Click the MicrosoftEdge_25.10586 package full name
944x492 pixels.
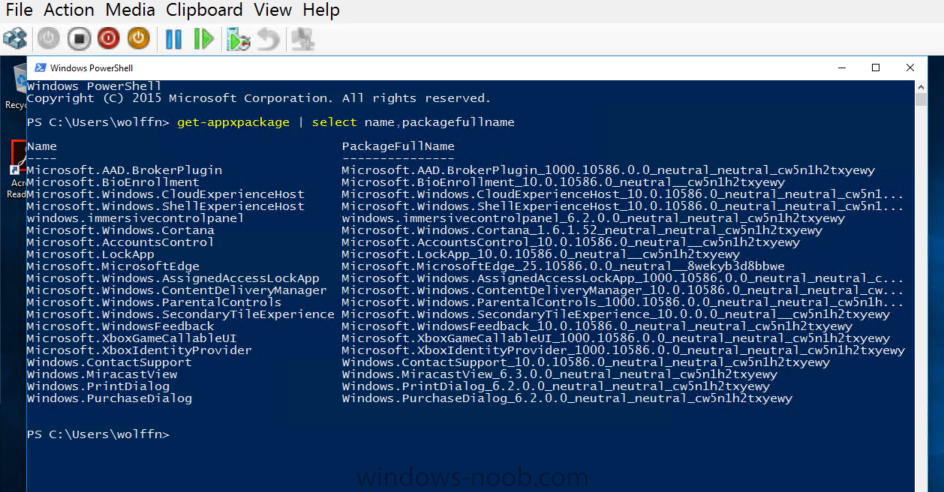563,266
